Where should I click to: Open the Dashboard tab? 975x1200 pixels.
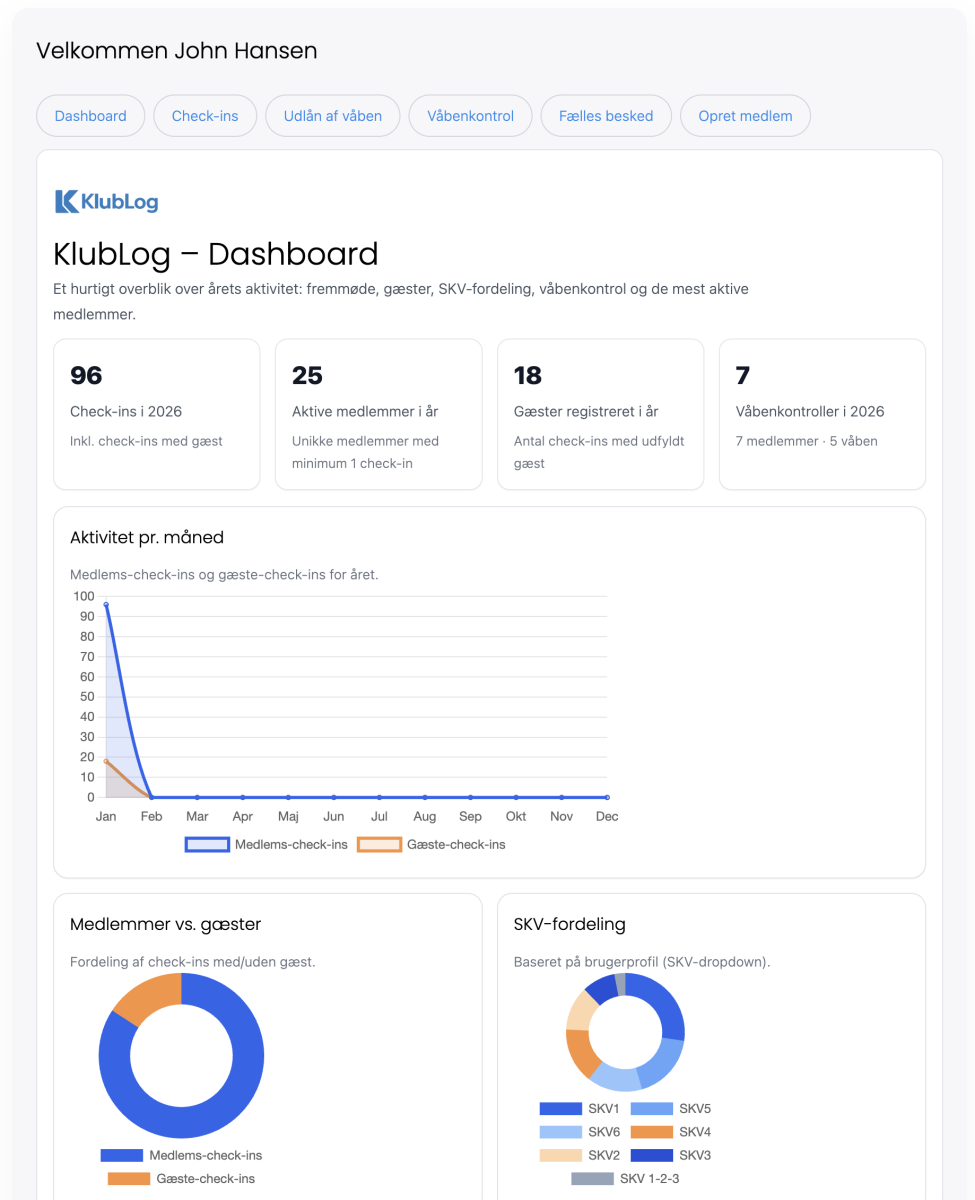(91, 116)
